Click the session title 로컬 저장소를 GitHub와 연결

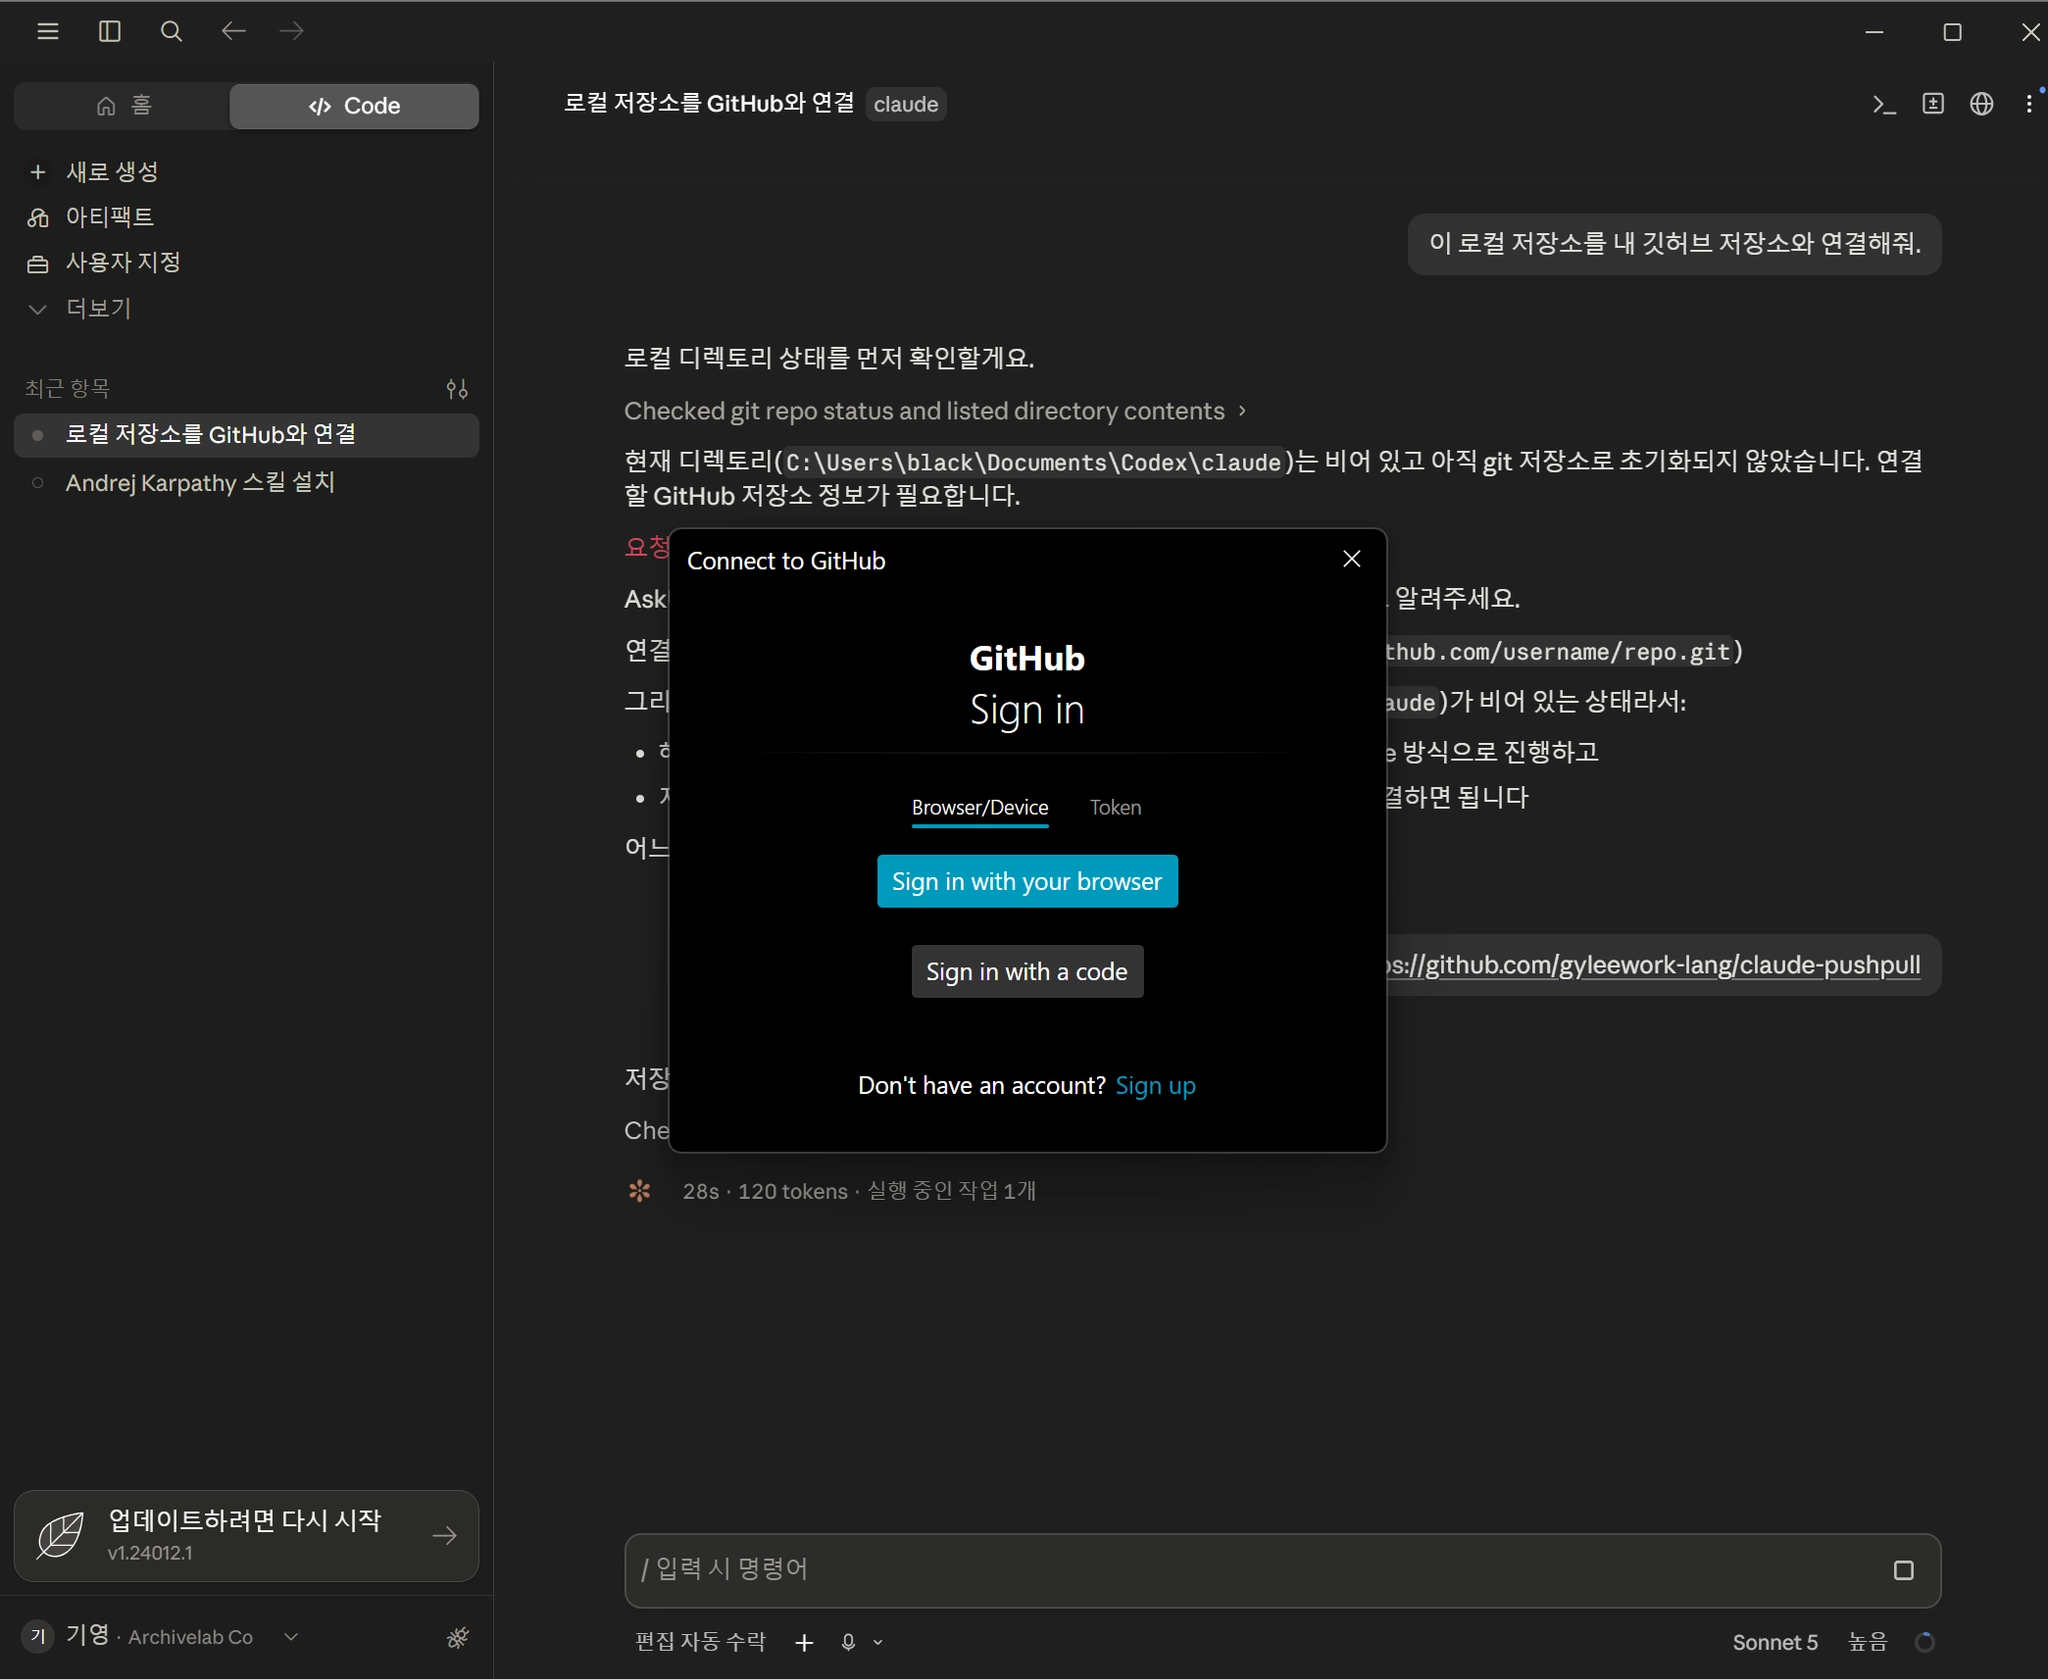[709, 104]
